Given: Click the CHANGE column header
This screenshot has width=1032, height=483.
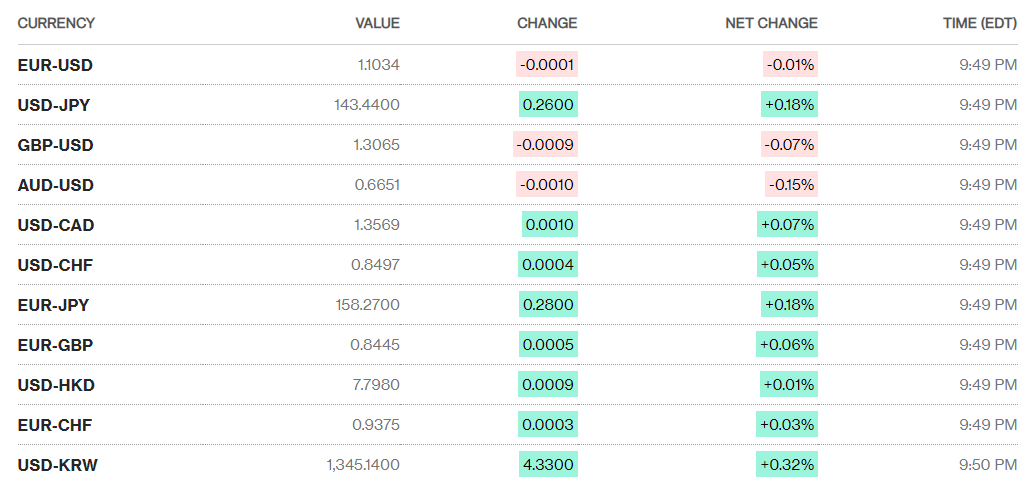Looking at the screenshot, I should [x=547, y=23].
